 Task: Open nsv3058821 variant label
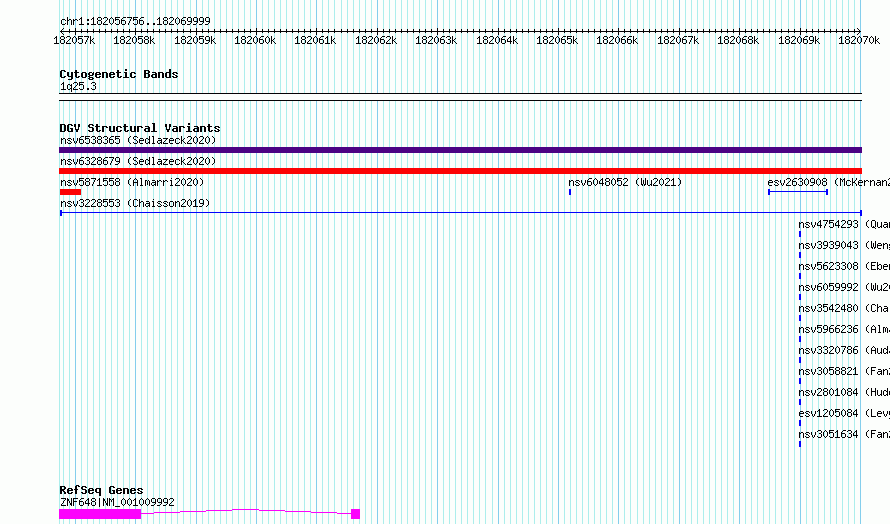(844, 371)
